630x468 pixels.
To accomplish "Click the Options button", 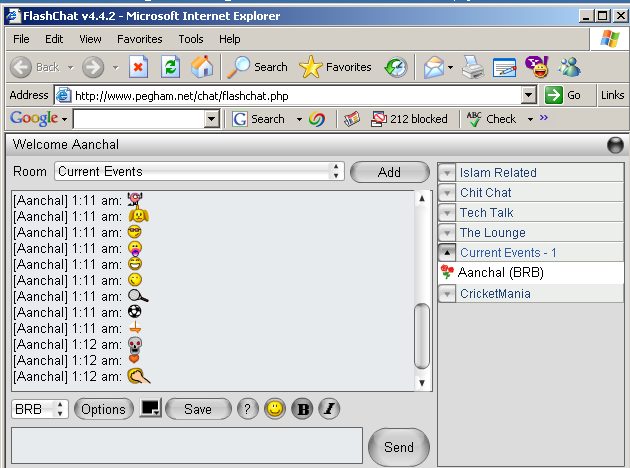I will point(104,409).
